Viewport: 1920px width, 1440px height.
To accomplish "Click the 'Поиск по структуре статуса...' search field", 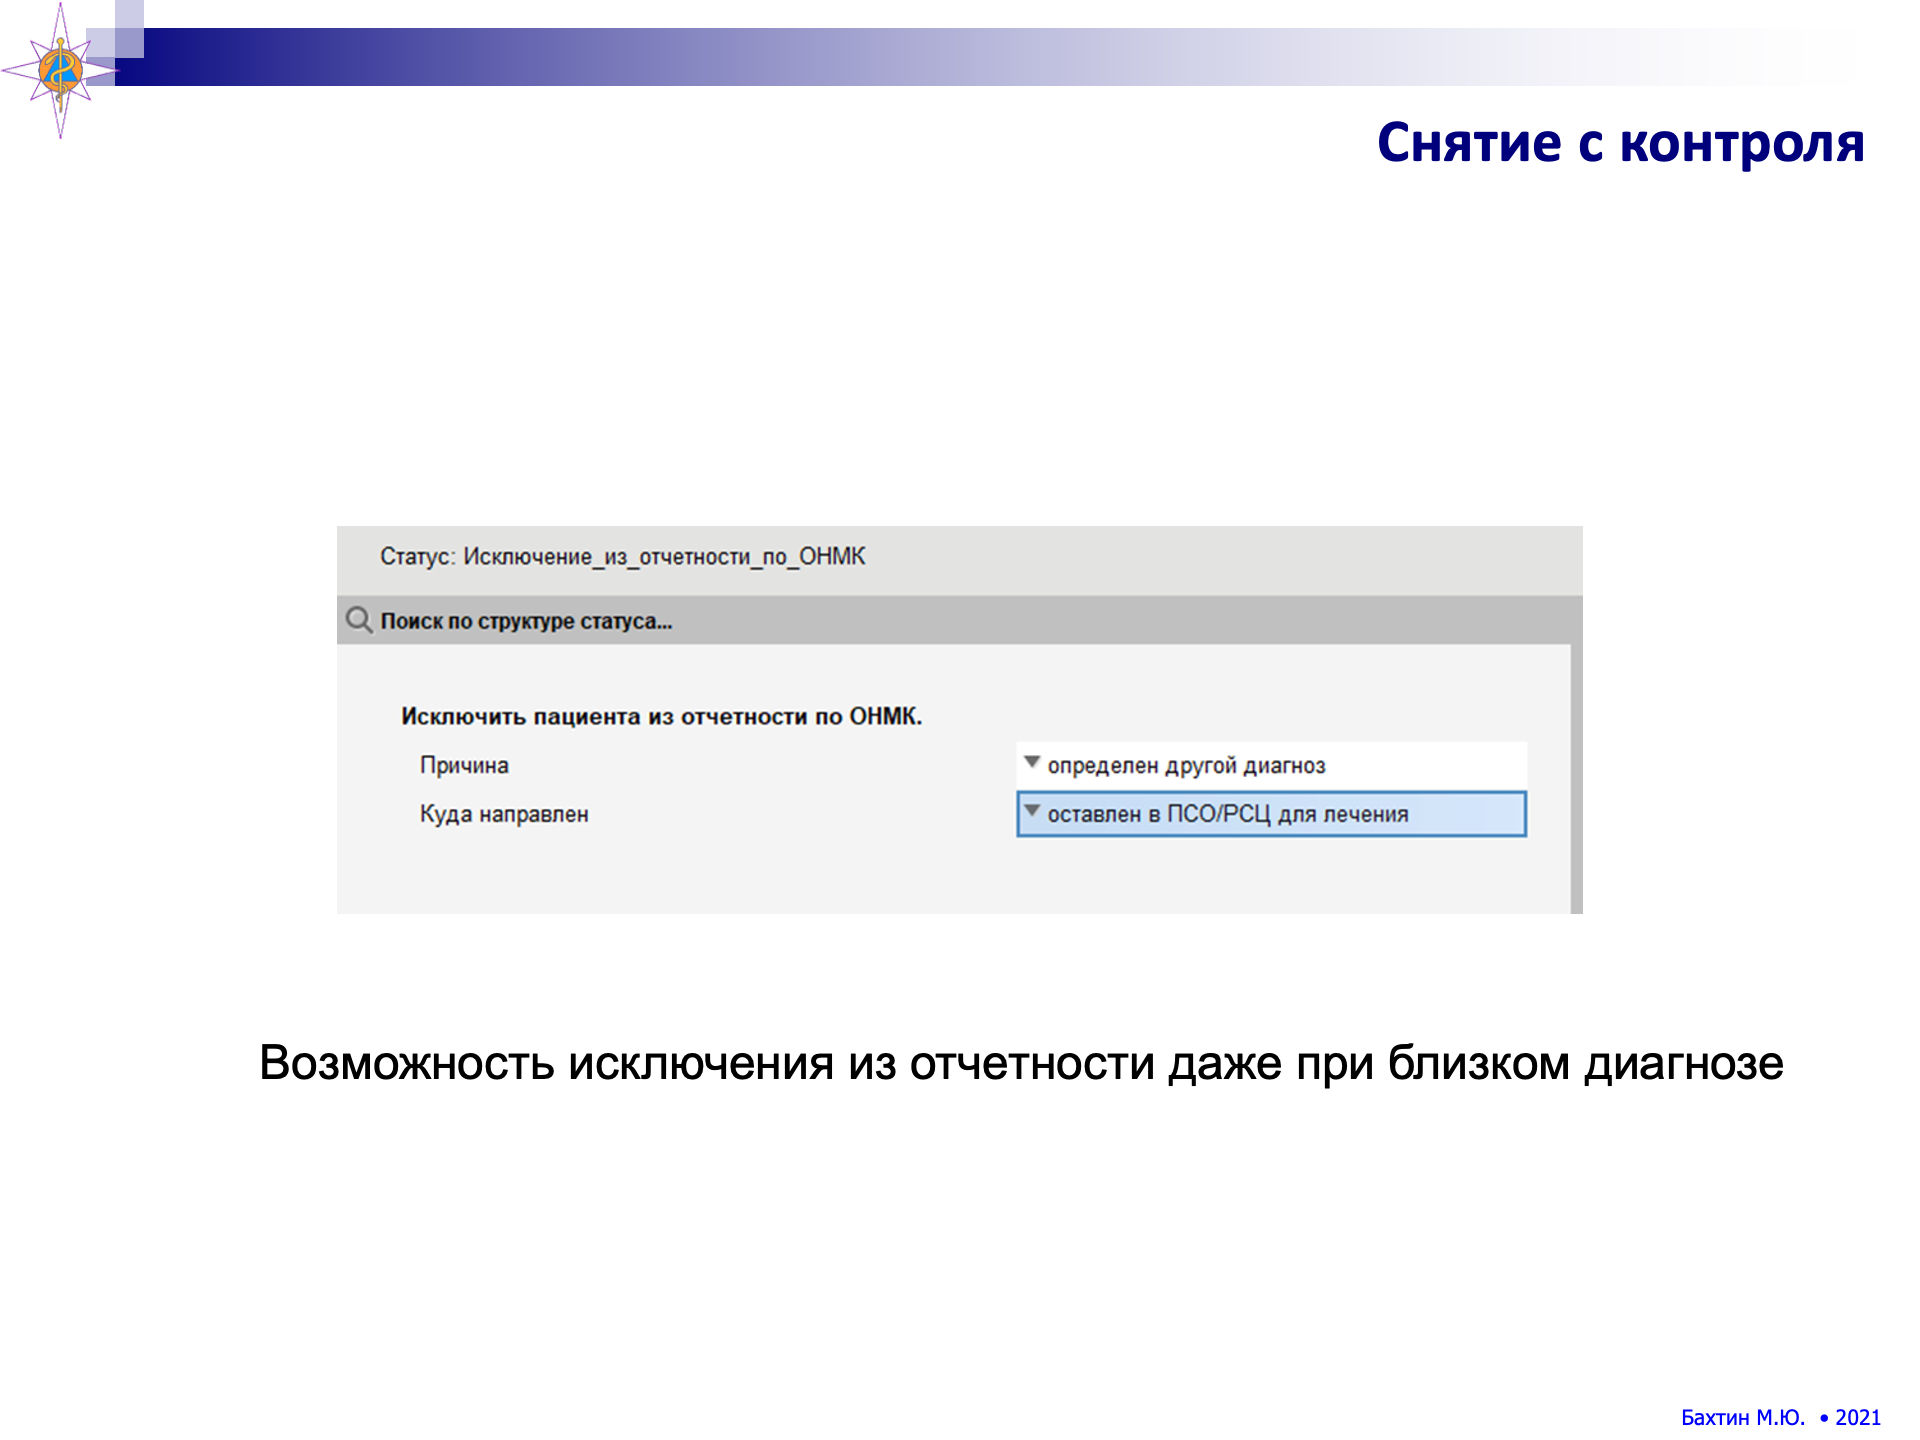I will 959,620.
